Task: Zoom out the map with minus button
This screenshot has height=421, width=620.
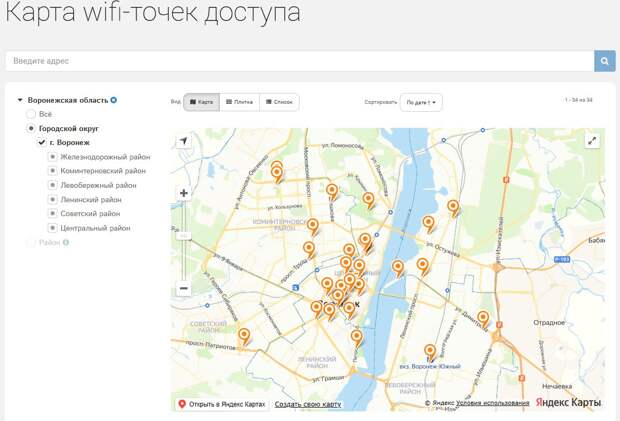Action: 184,288
